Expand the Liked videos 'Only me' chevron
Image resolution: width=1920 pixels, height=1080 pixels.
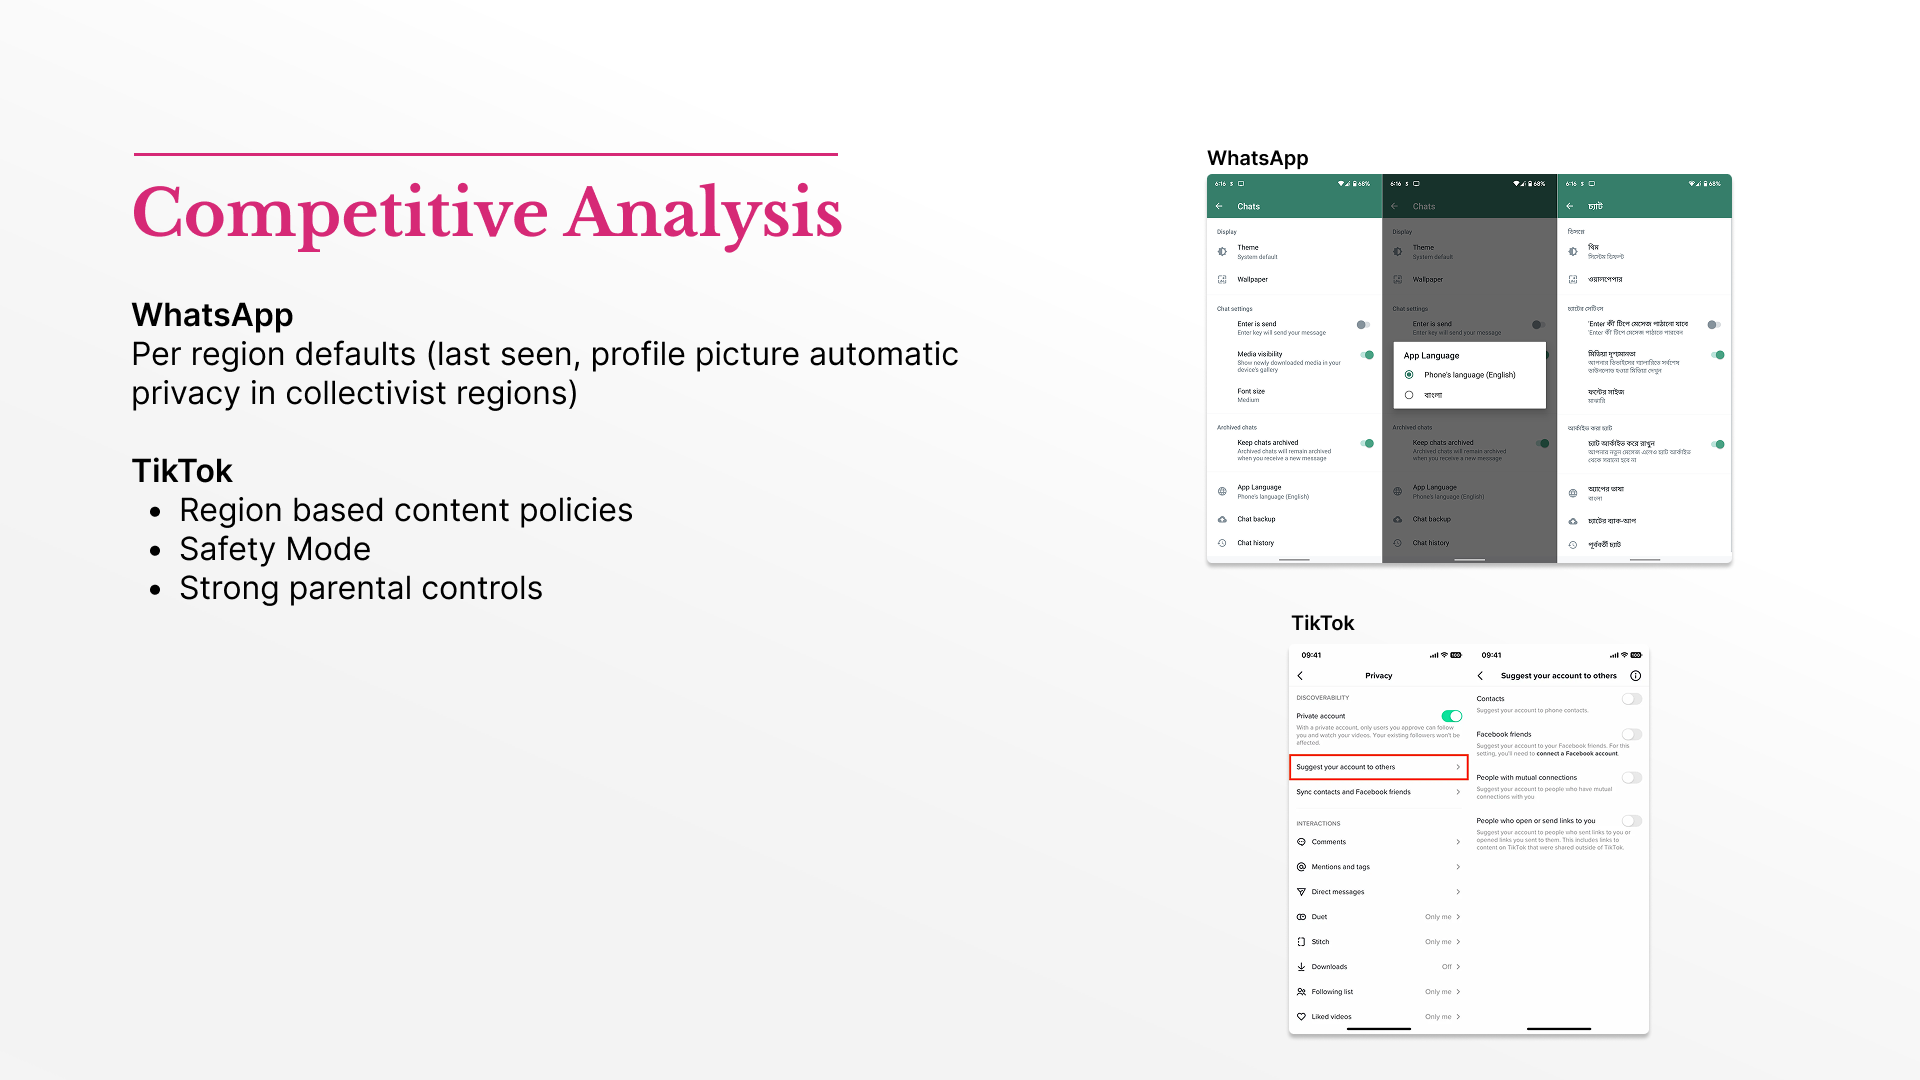pyautogui.click(x=1458, y=1017)
